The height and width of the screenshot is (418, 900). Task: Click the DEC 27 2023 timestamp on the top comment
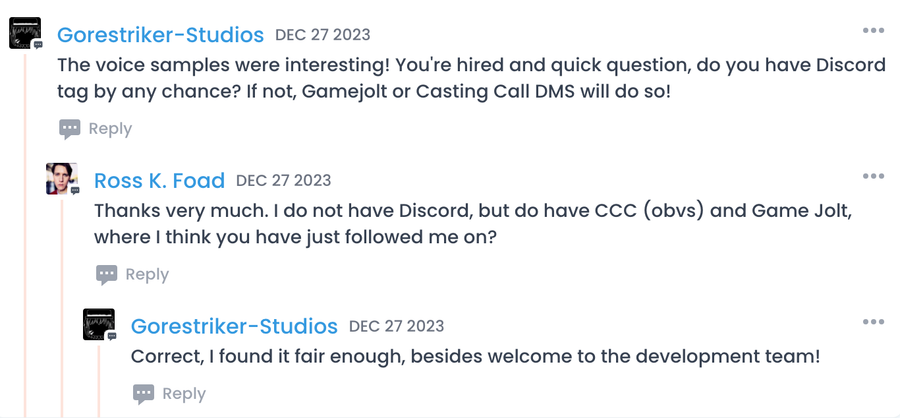point(323,34)
